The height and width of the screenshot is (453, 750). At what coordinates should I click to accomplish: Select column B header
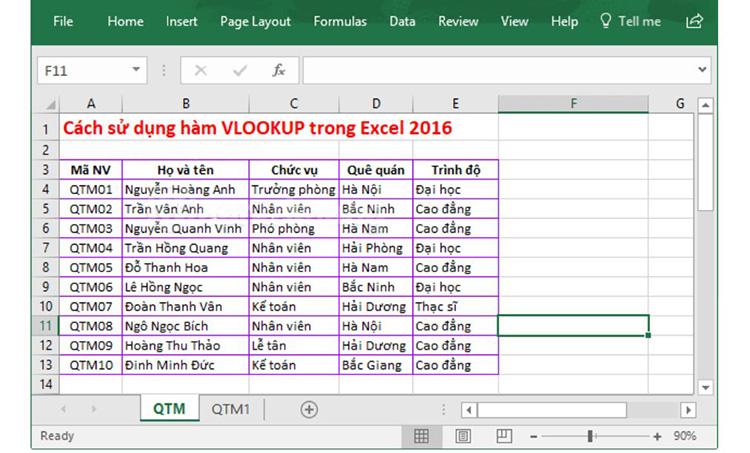(x=186, y=104)
